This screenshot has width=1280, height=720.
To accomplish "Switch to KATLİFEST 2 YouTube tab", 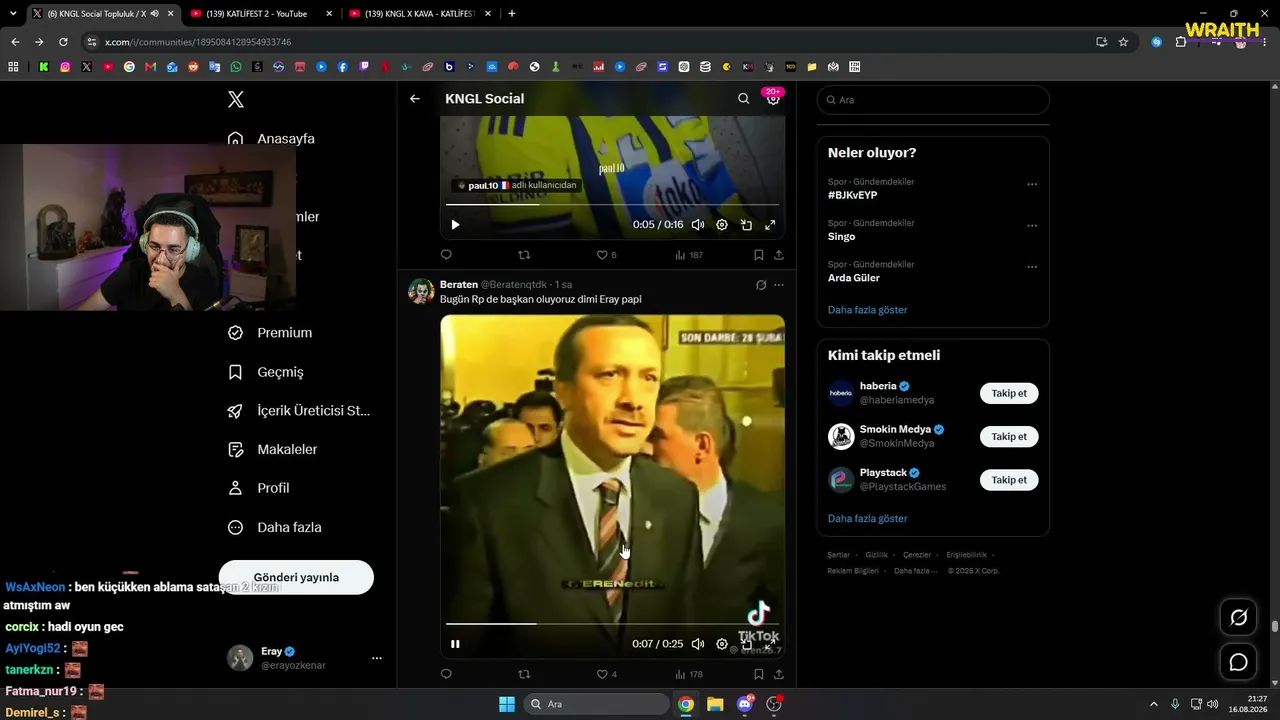I will pyautogui.click(x=259, y=14).
